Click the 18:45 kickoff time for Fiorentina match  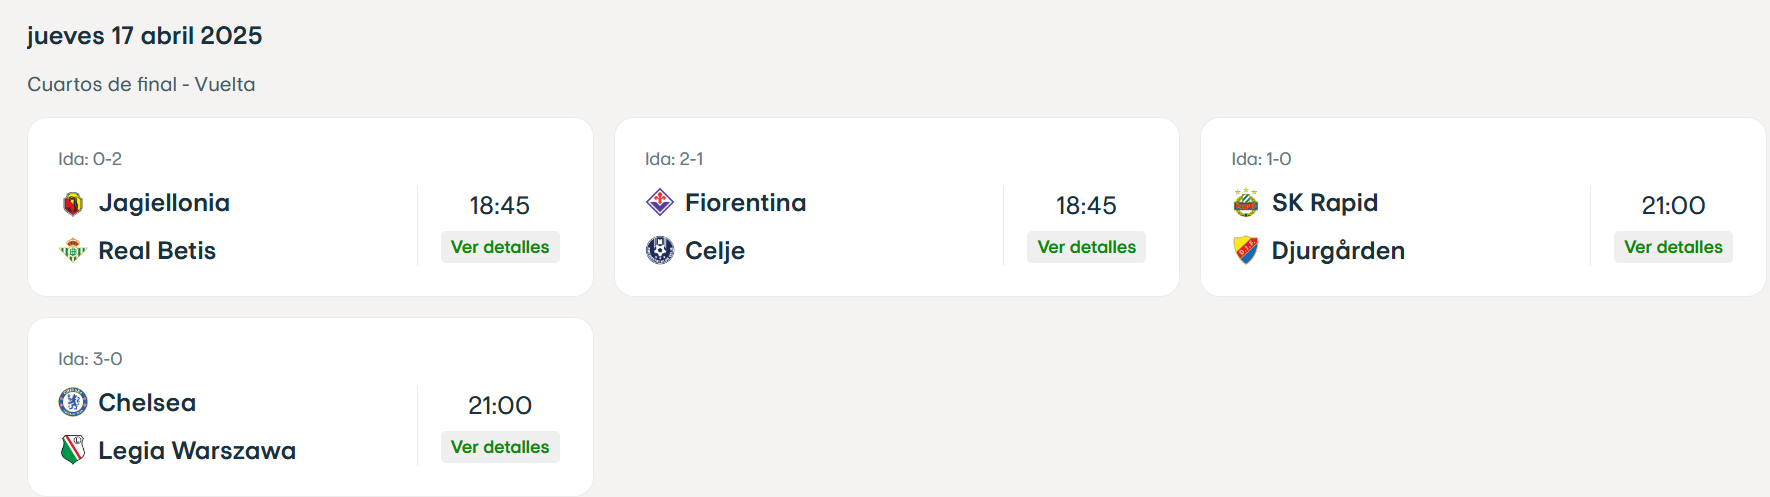coord(1086,206)
